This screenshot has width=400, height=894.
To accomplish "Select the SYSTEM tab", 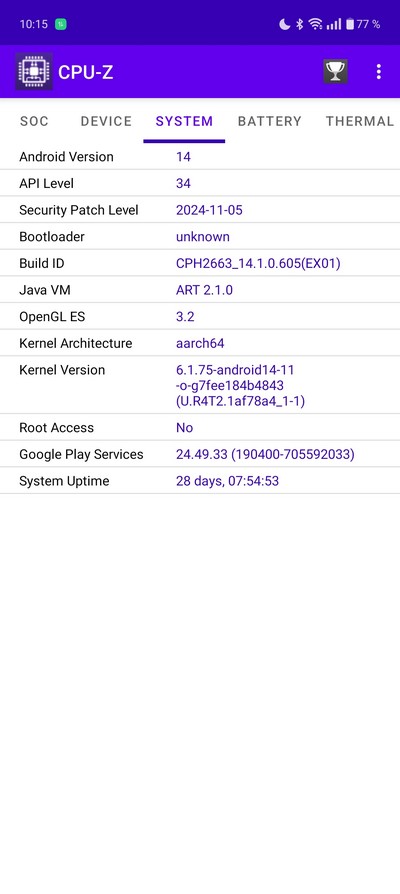I will tap(184, 121).
